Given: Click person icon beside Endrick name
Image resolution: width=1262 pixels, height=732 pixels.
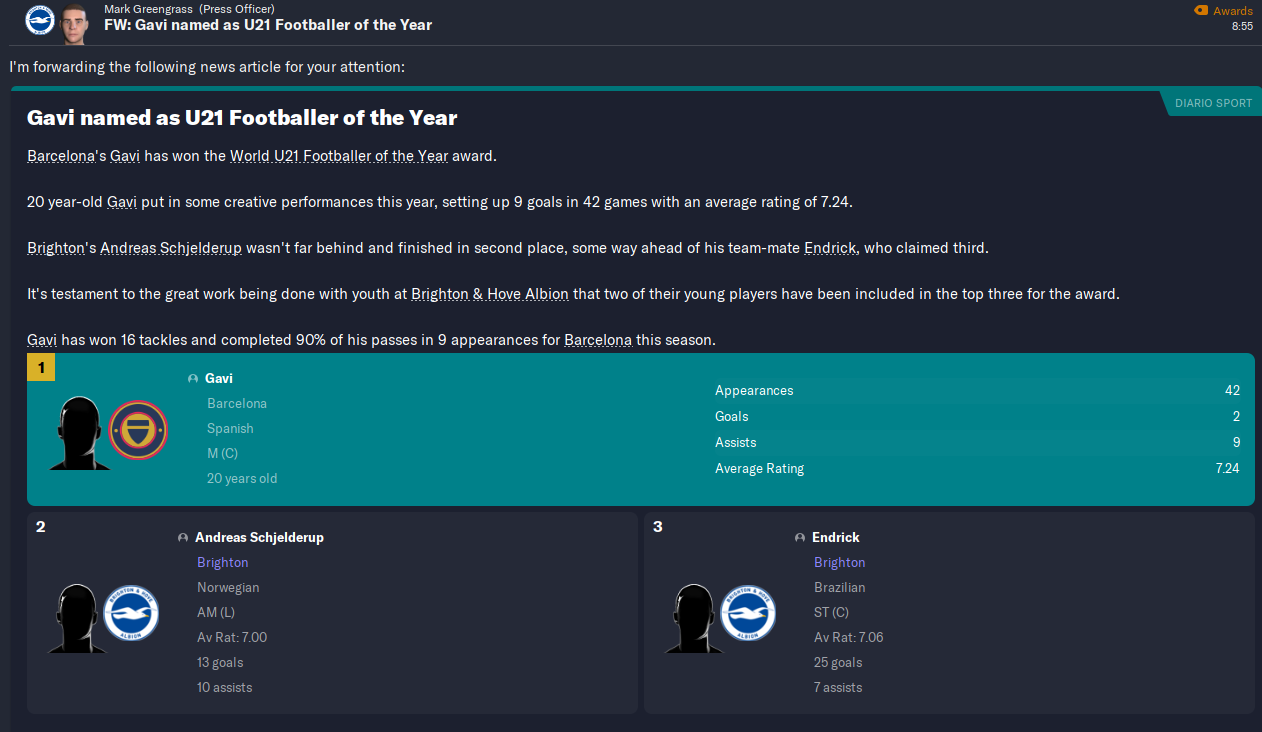Looking at the screenshot, I should tap(800, 538).
